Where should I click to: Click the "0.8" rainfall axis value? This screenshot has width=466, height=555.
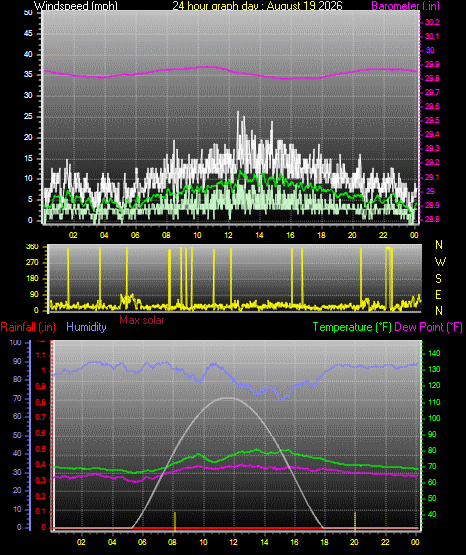[41, 402]
